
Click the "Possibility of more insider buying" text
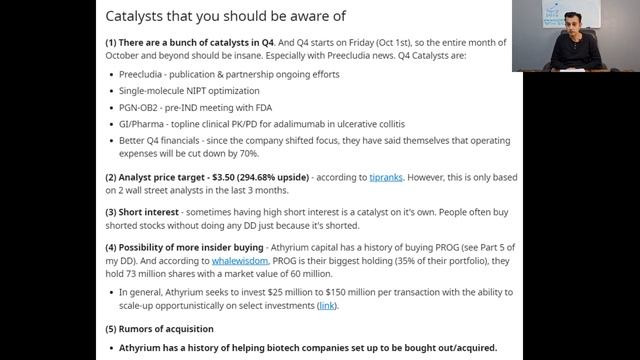184,247
